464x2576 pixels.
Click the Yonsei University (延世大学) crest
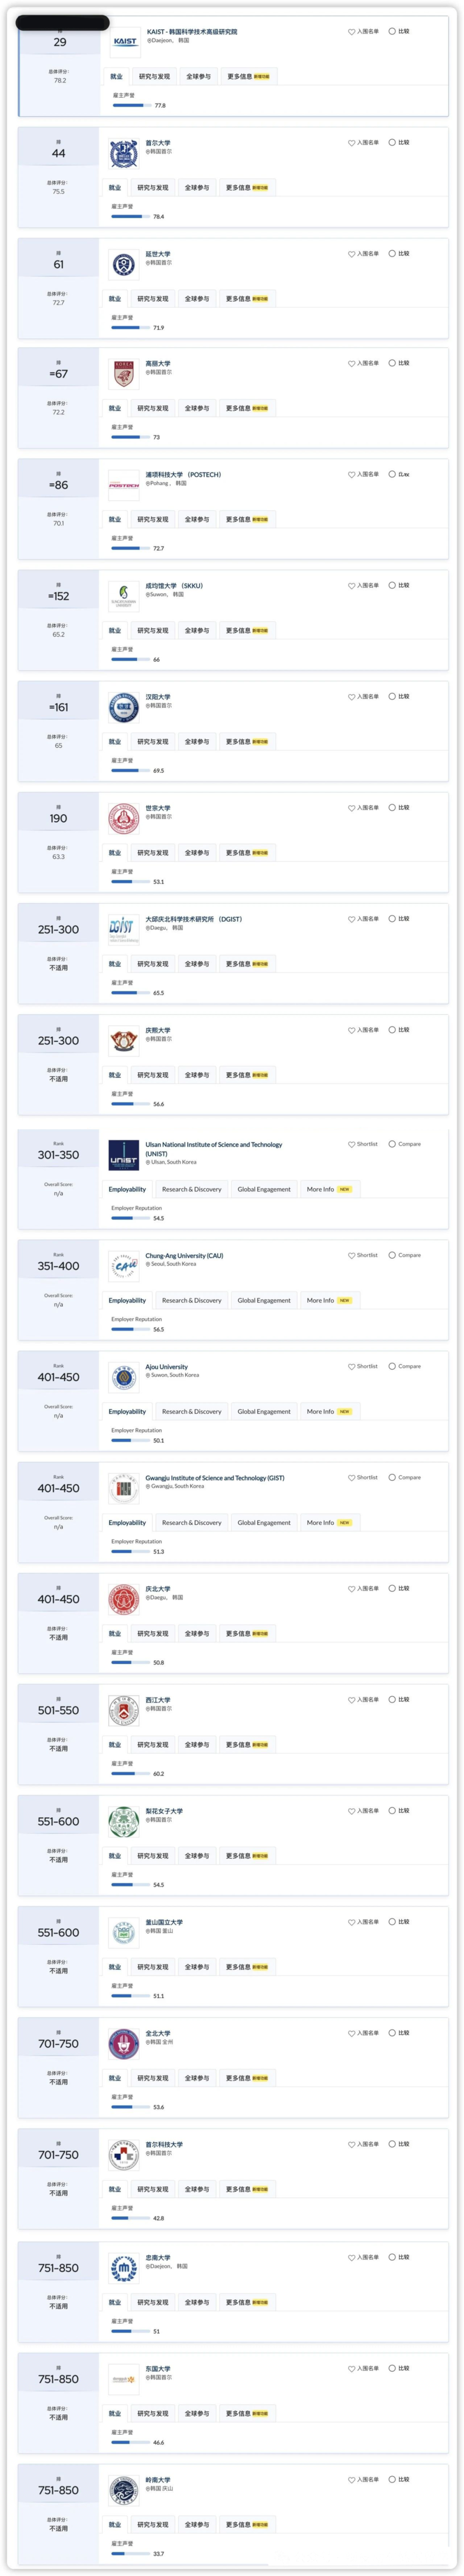pos(123,264)
